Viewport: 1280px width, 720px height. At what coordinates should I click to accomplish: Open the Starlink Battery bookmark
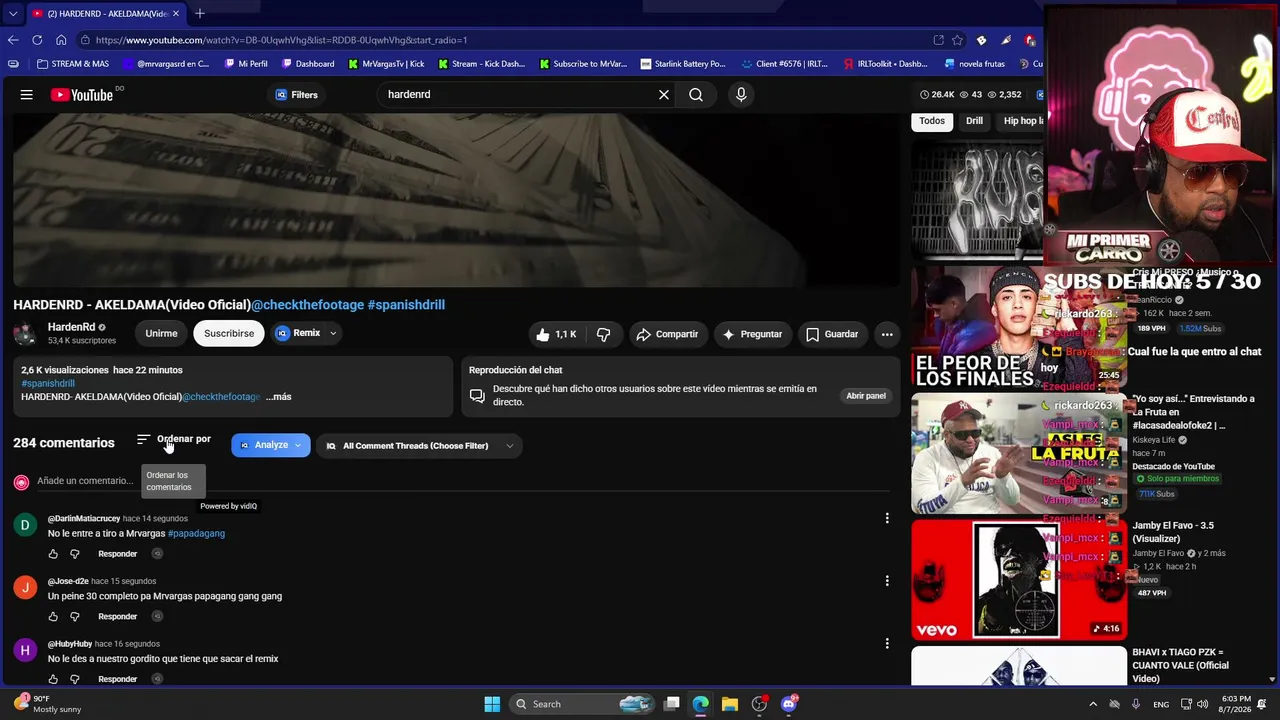(683, 64)
